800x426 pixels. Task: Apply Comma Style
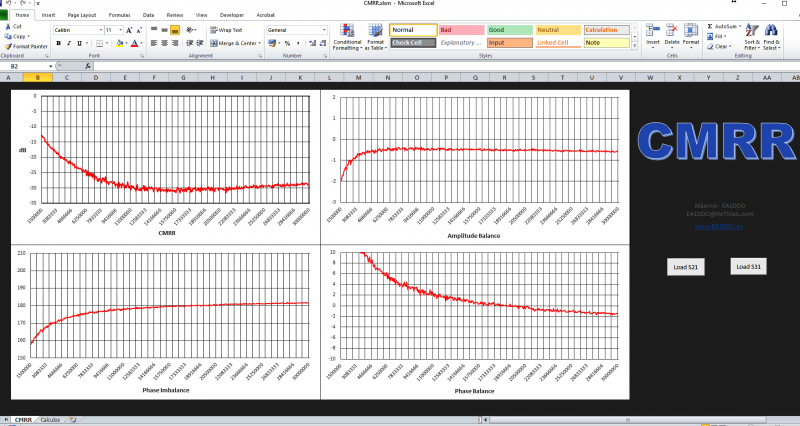click(x=298, y=43)
